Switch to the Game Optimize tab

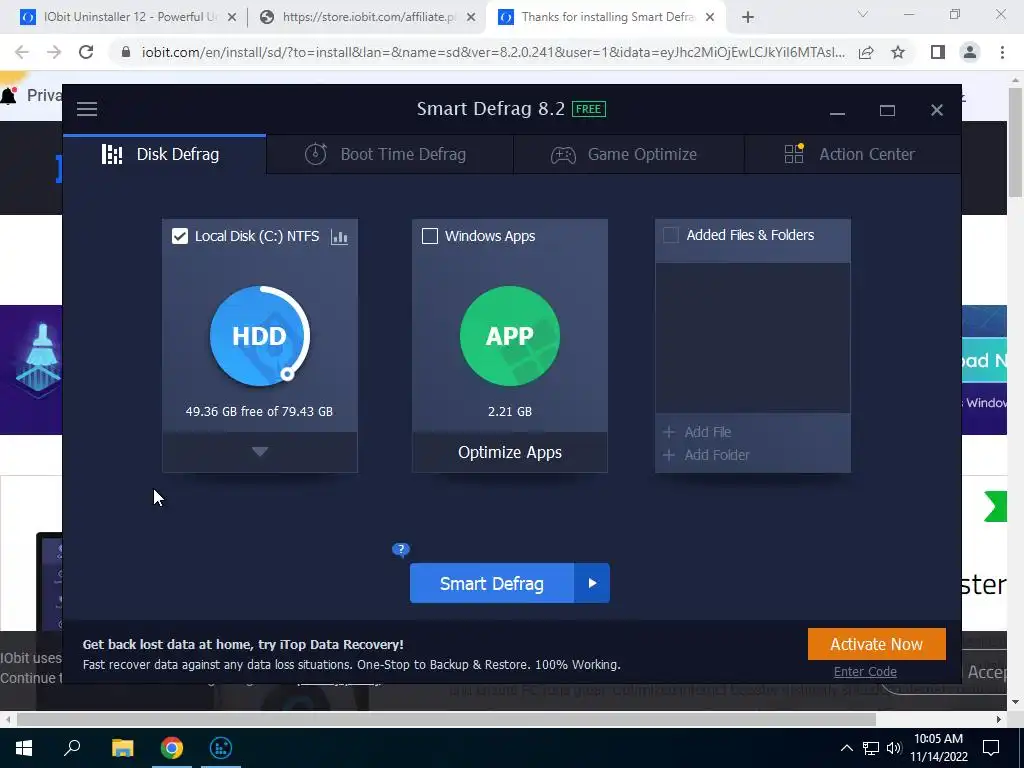pos(628,154)
